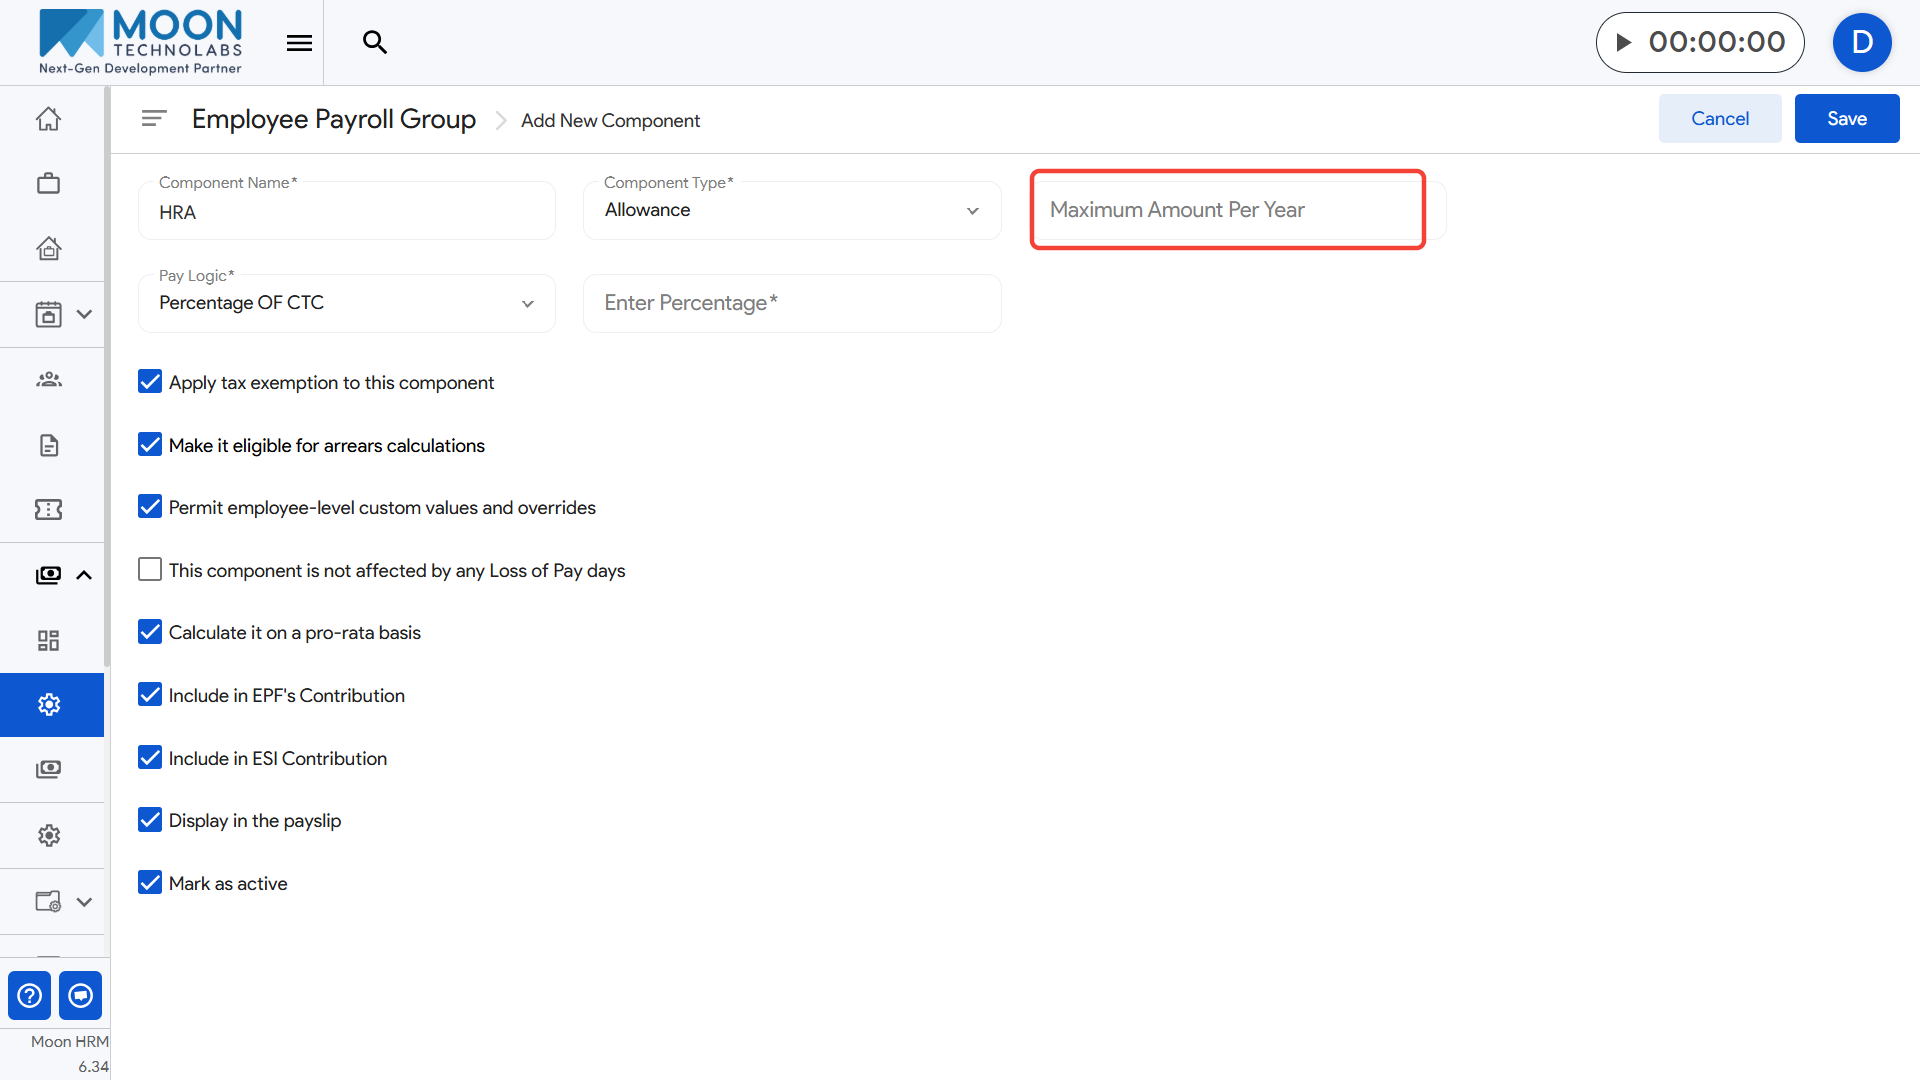Click the briefcase icon in sidebar
The image size is (1920, 1080).
(x=48, y=184)
